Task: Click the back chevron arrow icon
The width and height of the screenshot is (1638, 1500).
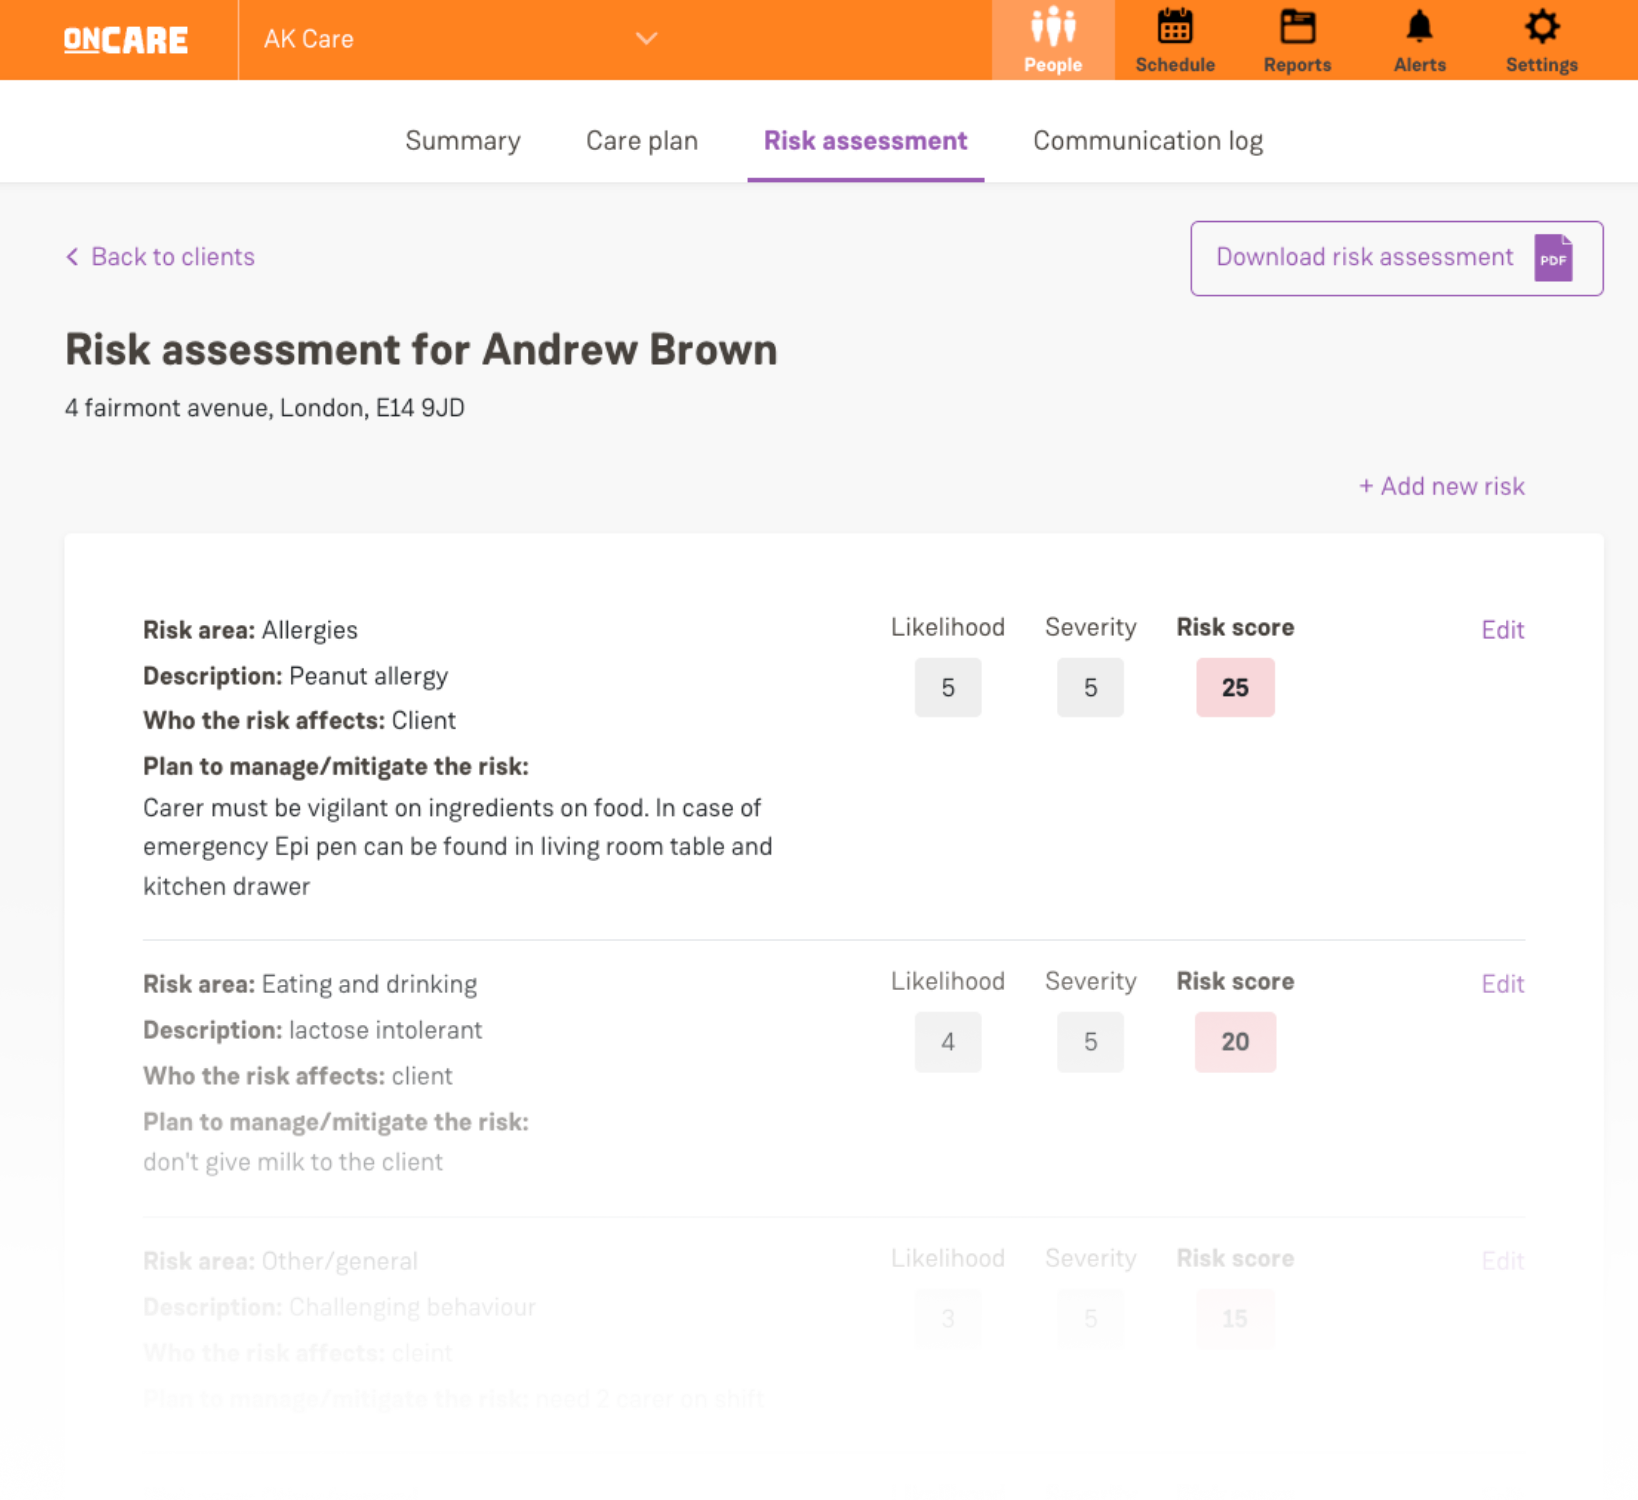Action: point(72,257)
